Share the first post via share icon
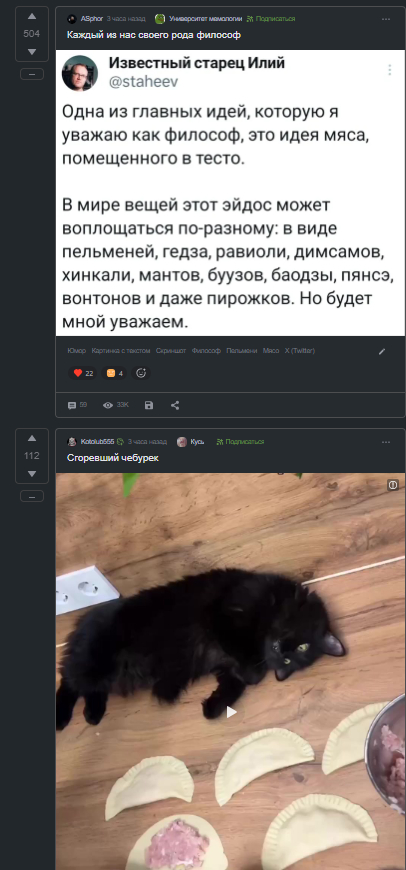This screenshot has width=406, height=870. [x=175, y=406]
